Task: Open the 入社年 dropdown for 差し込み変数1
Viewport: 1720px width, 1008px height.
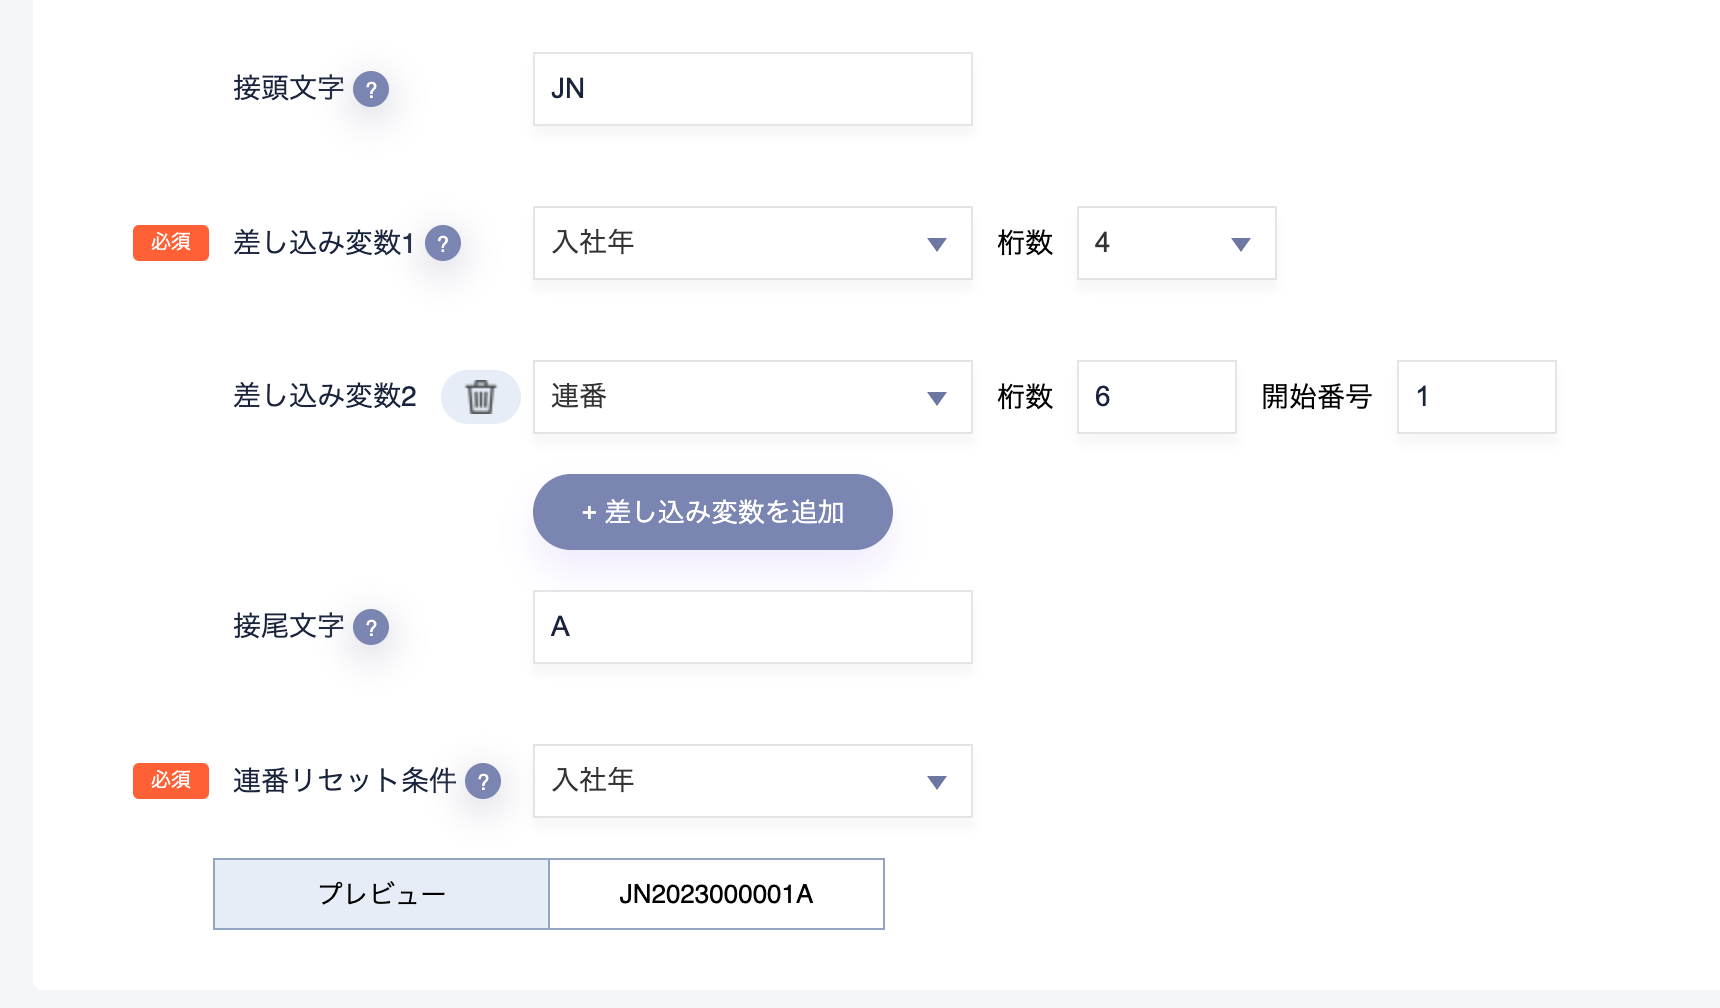Action: click(x=752, y=243)
